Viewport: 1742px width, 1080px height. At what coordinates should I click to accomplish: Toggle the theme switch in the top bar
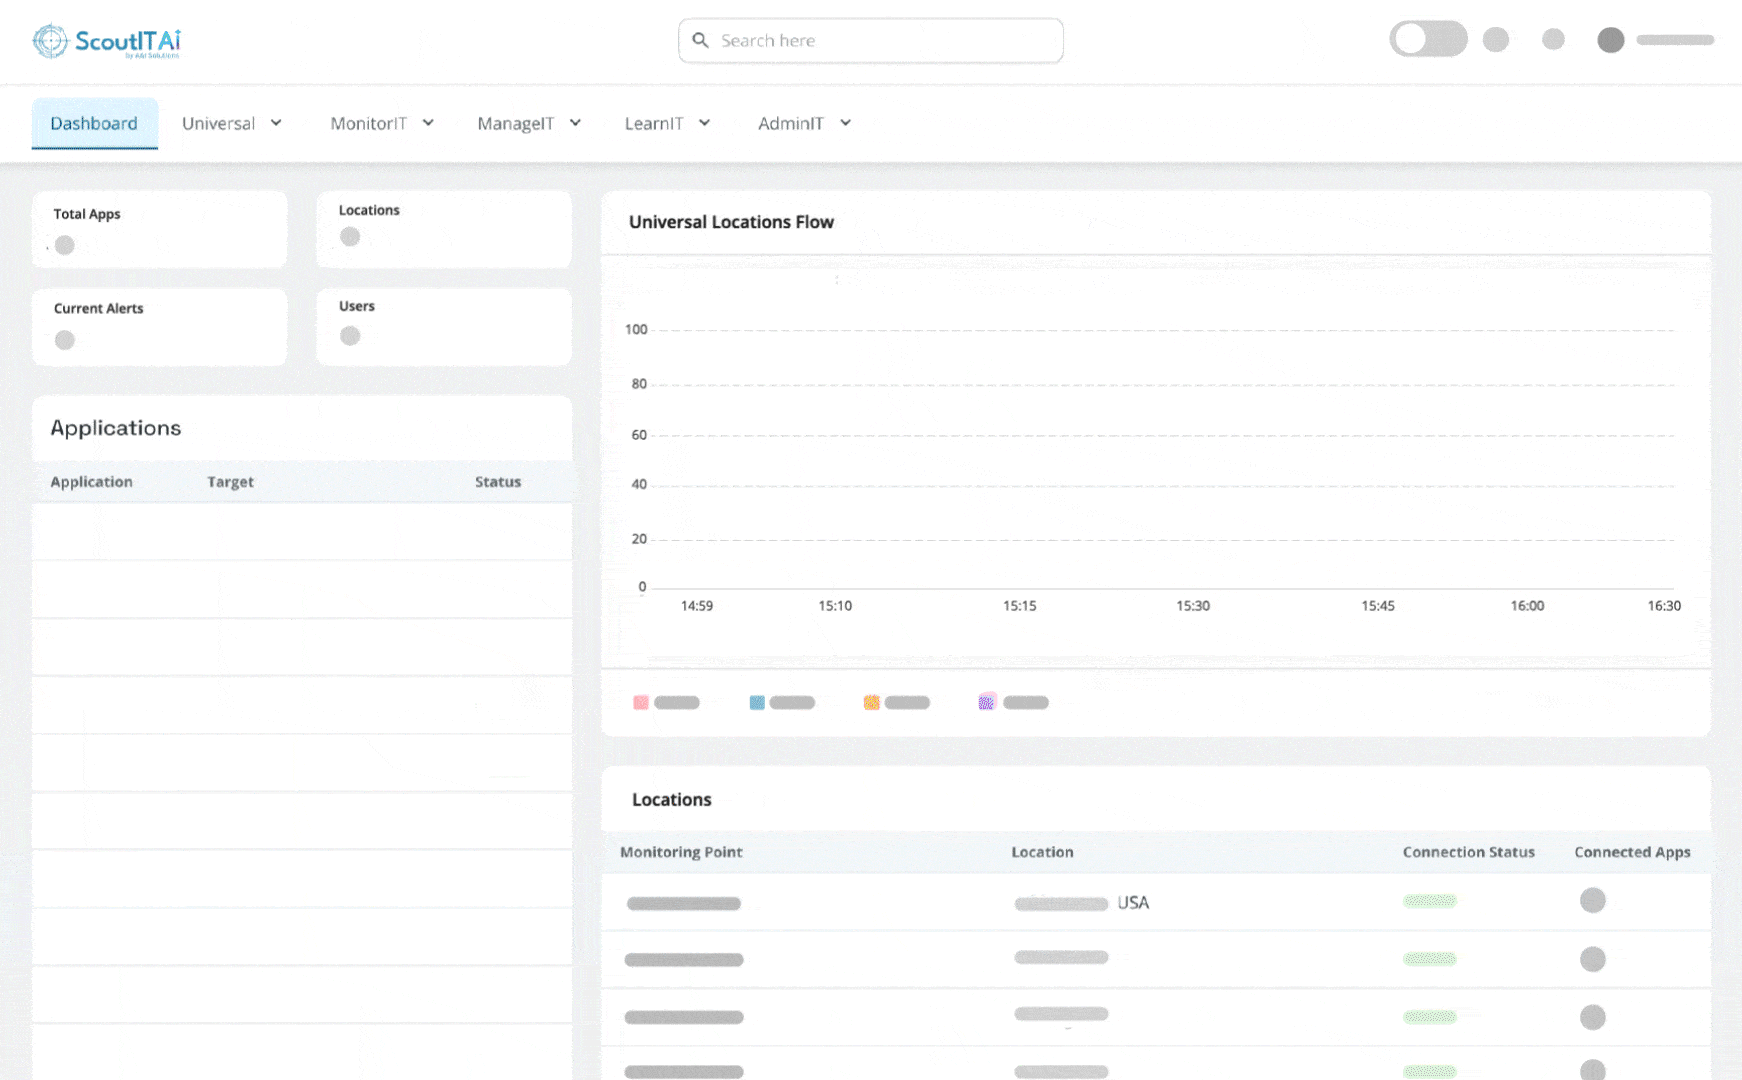click(1428, 38)
